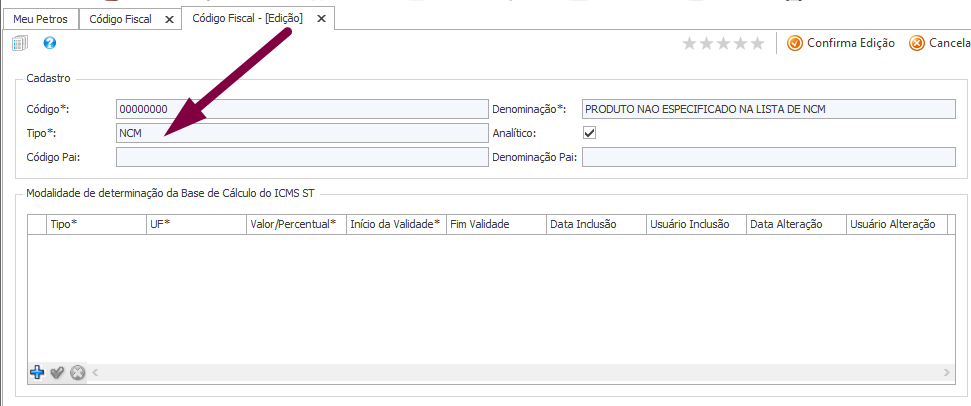Screen dimensions: 971x406
Task: Rate with the second star
Action: pyautogui.click(x=707, y=43)
